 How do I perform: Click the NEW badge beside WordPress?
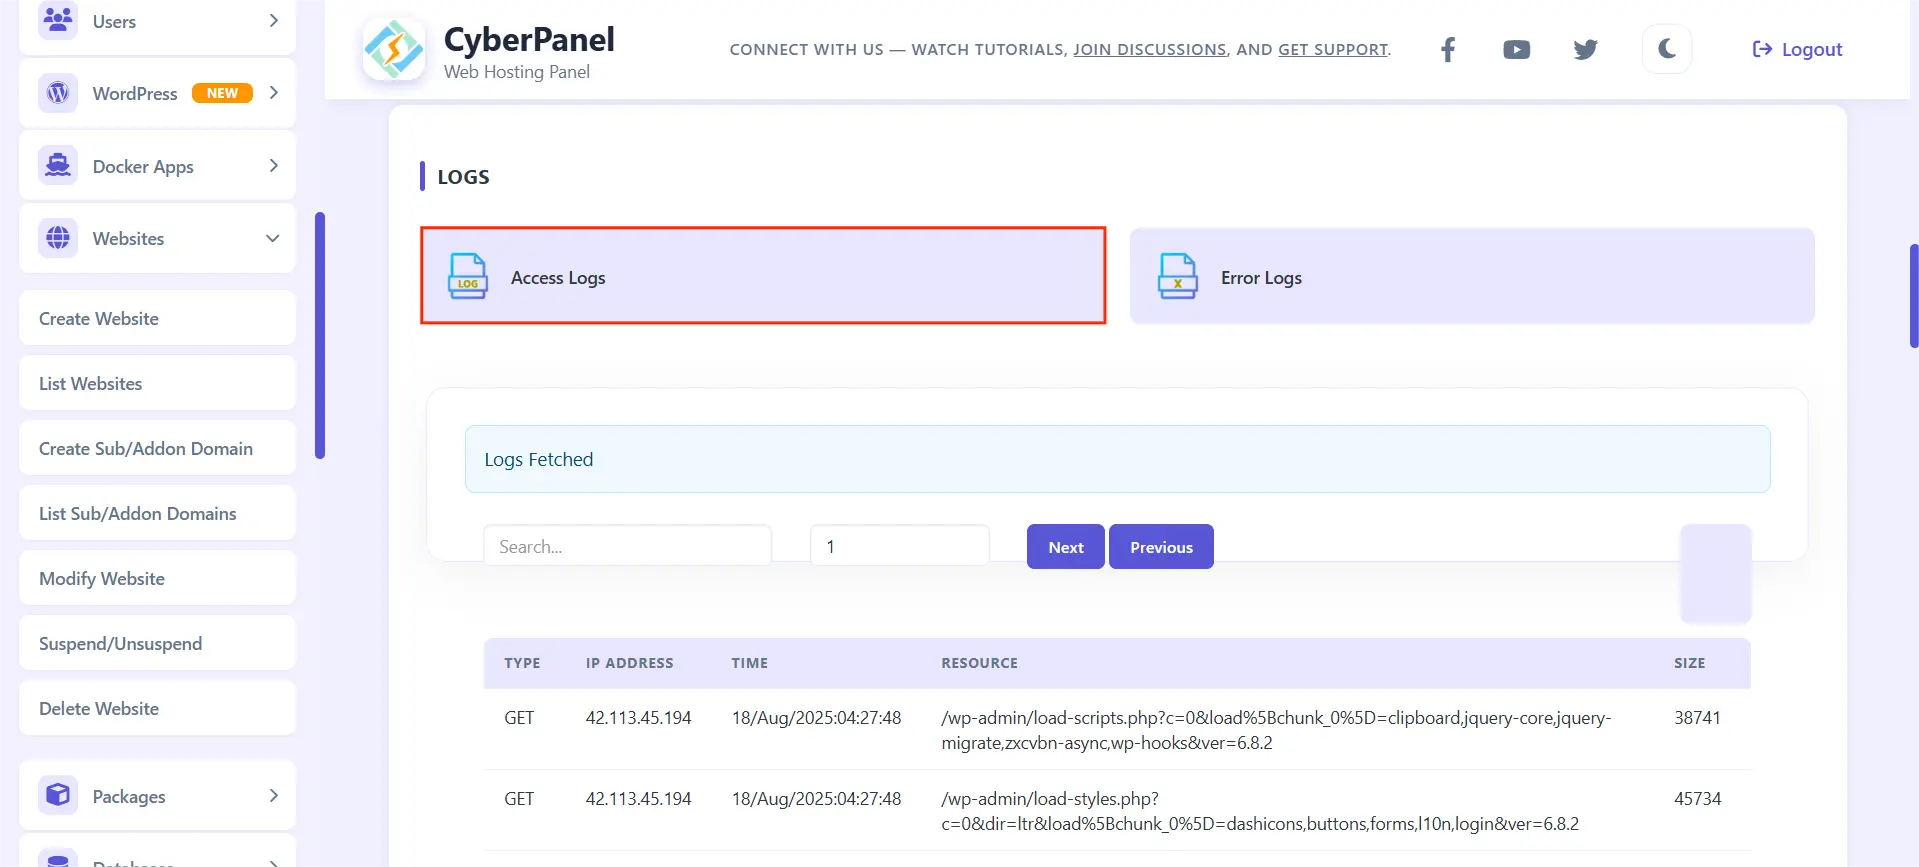tap(222, 93)
